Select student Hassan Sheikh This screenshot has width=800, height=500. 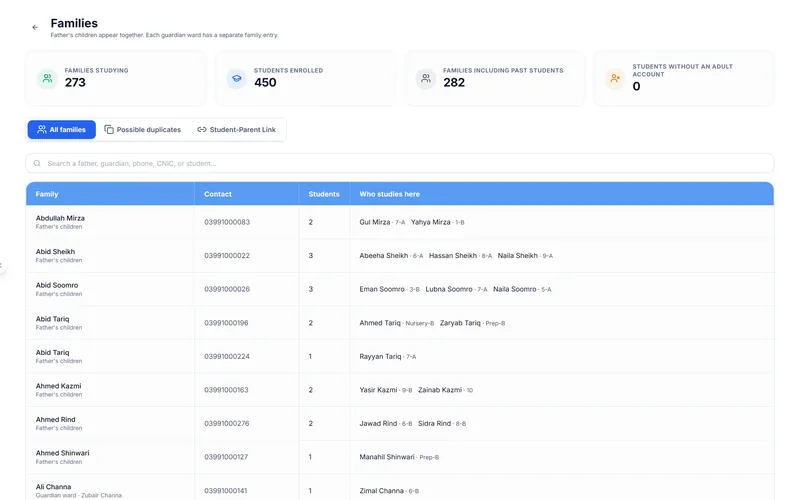click(453, 256)
